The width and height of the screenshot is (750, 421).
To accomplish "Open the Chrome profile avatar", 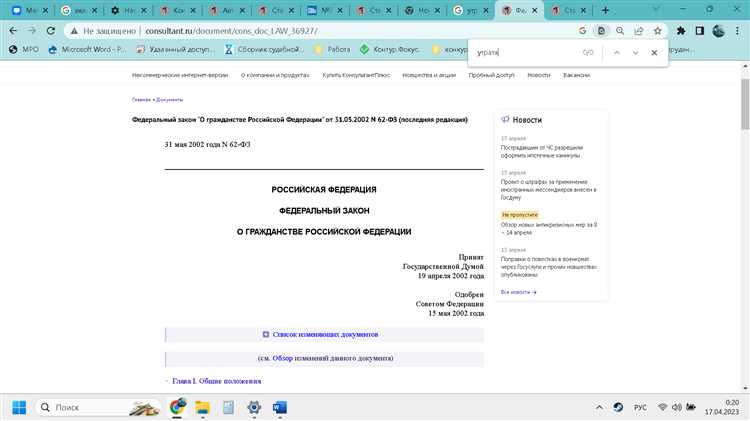I will (718, 31).
